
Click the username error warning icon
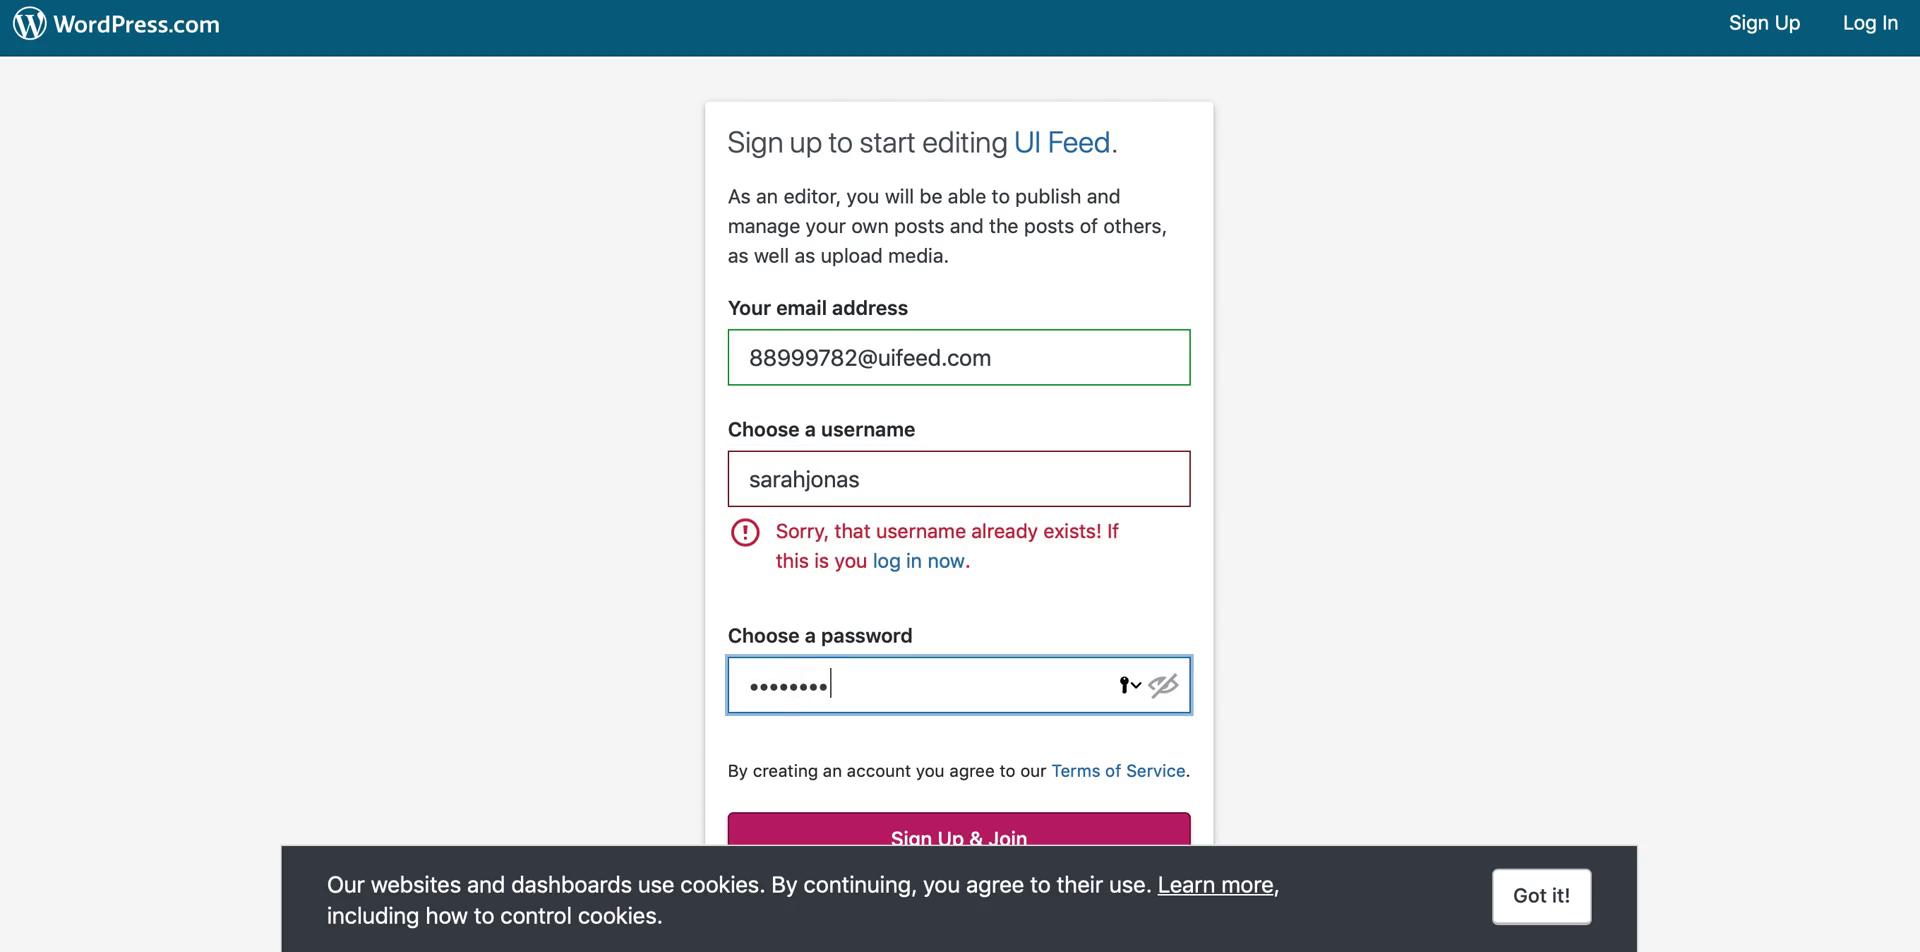coord(745,533)
